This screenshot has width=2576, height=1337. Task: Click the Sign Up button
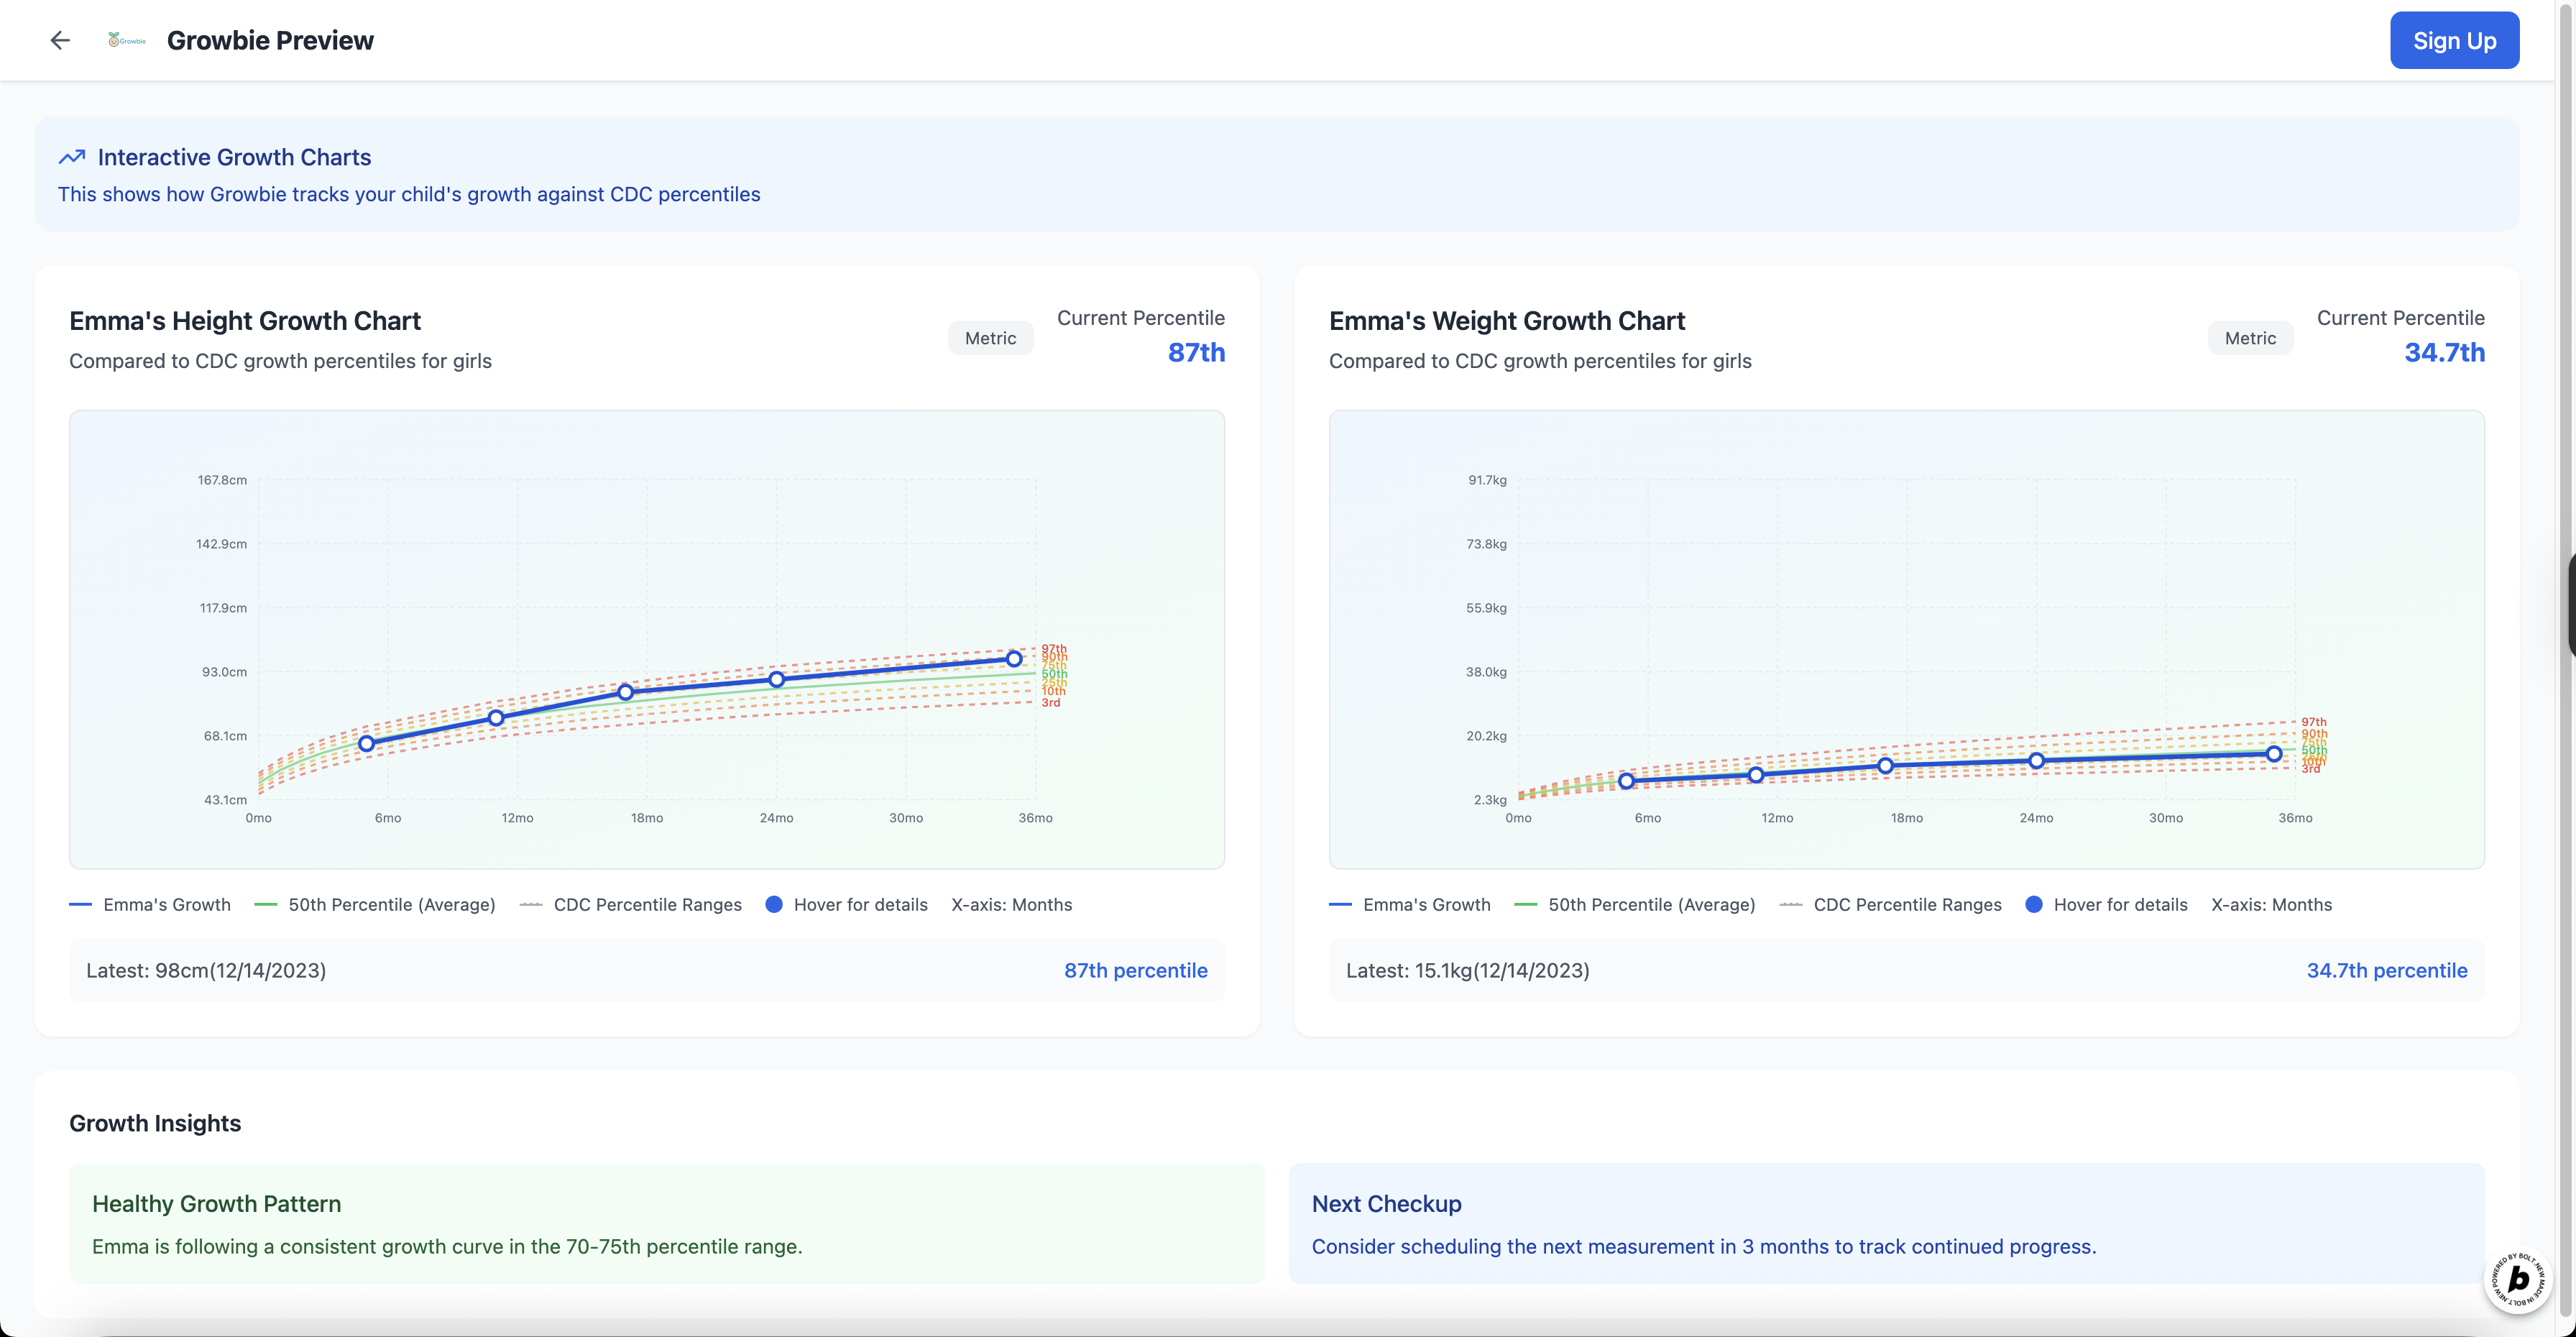2454,40
